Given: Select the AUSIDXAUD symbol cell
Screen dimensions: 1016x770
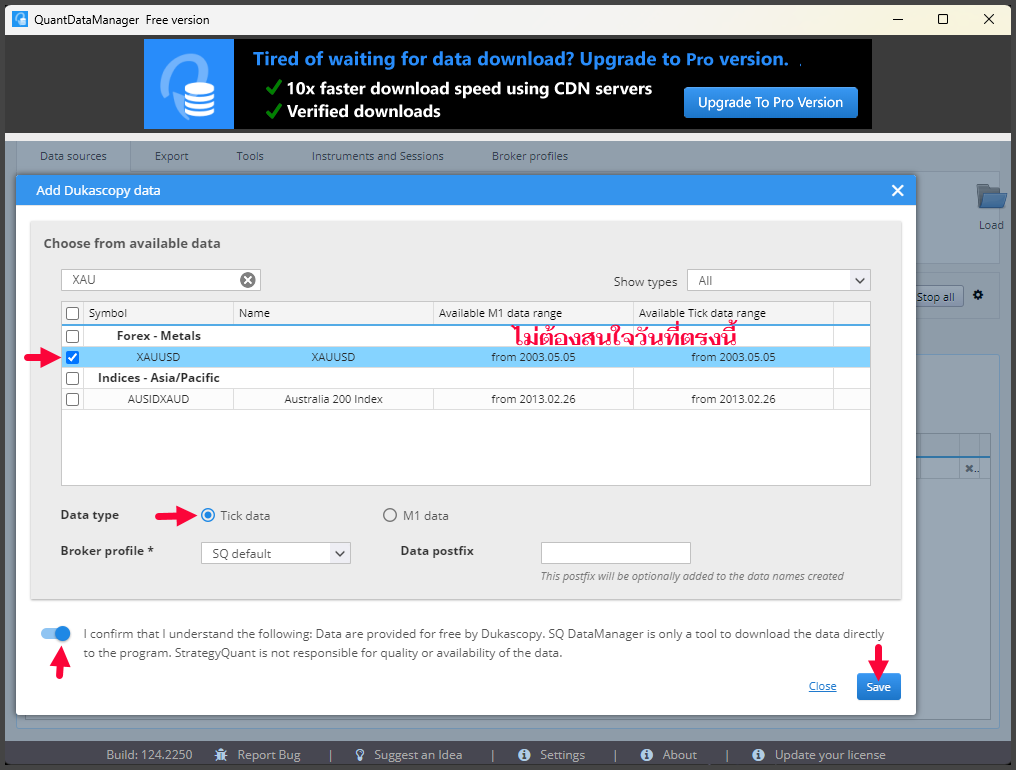Looking at the screenshot, I should click(159, 399).
